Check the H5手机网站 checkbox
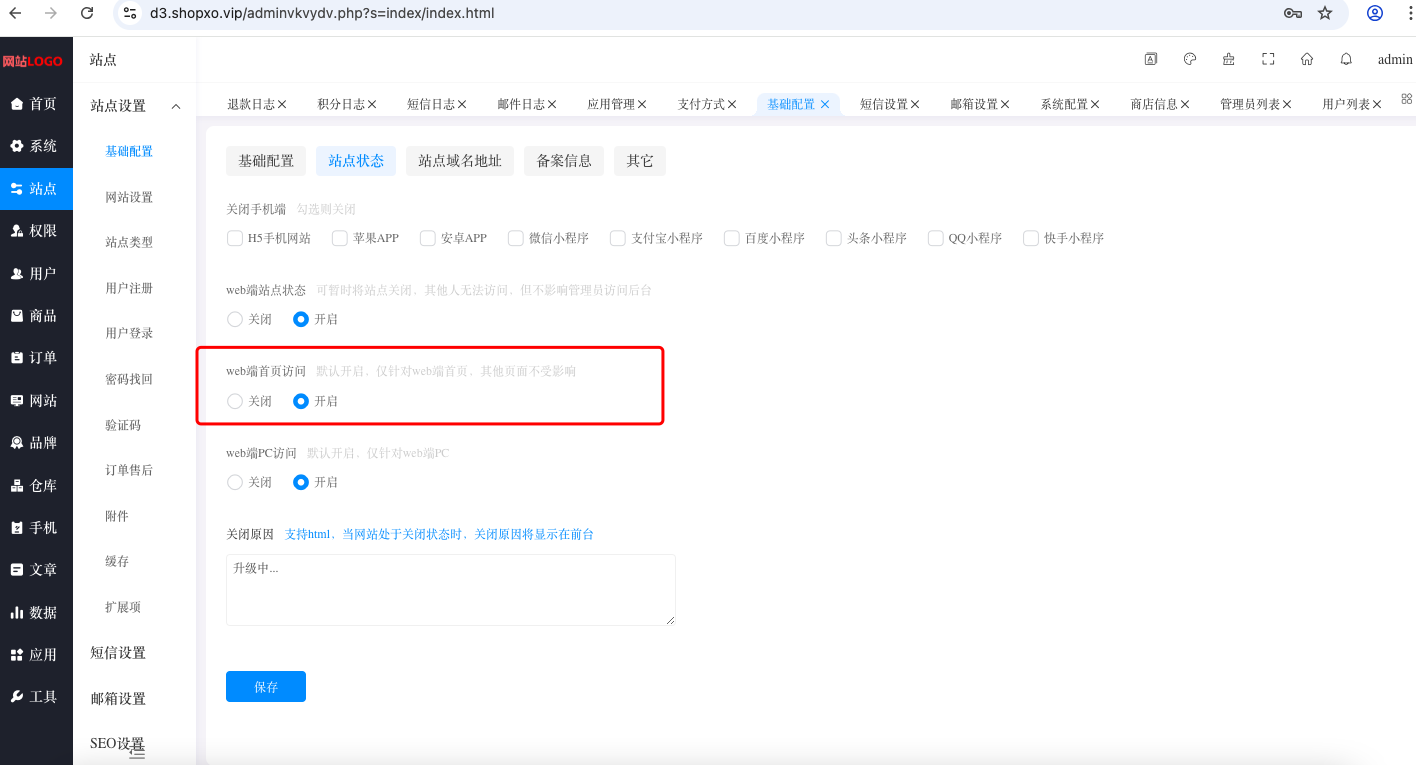The image size is (1416, 765). 235,238
